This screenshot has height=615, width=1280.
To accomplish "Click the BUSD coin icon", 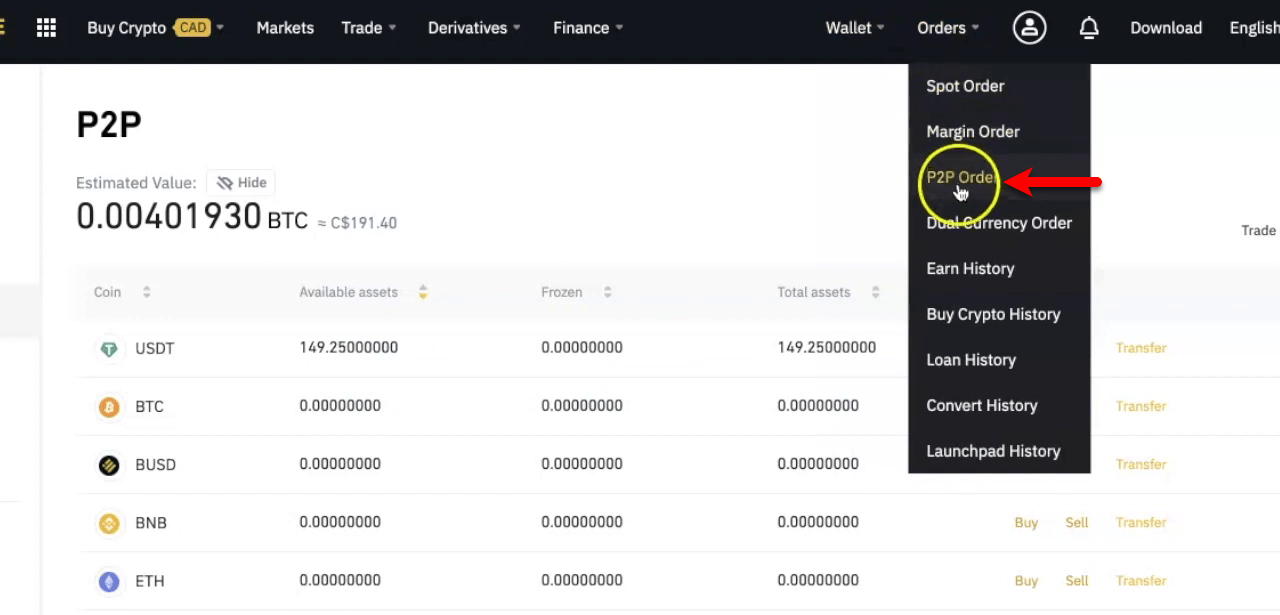I will click(x=108, y=465).
